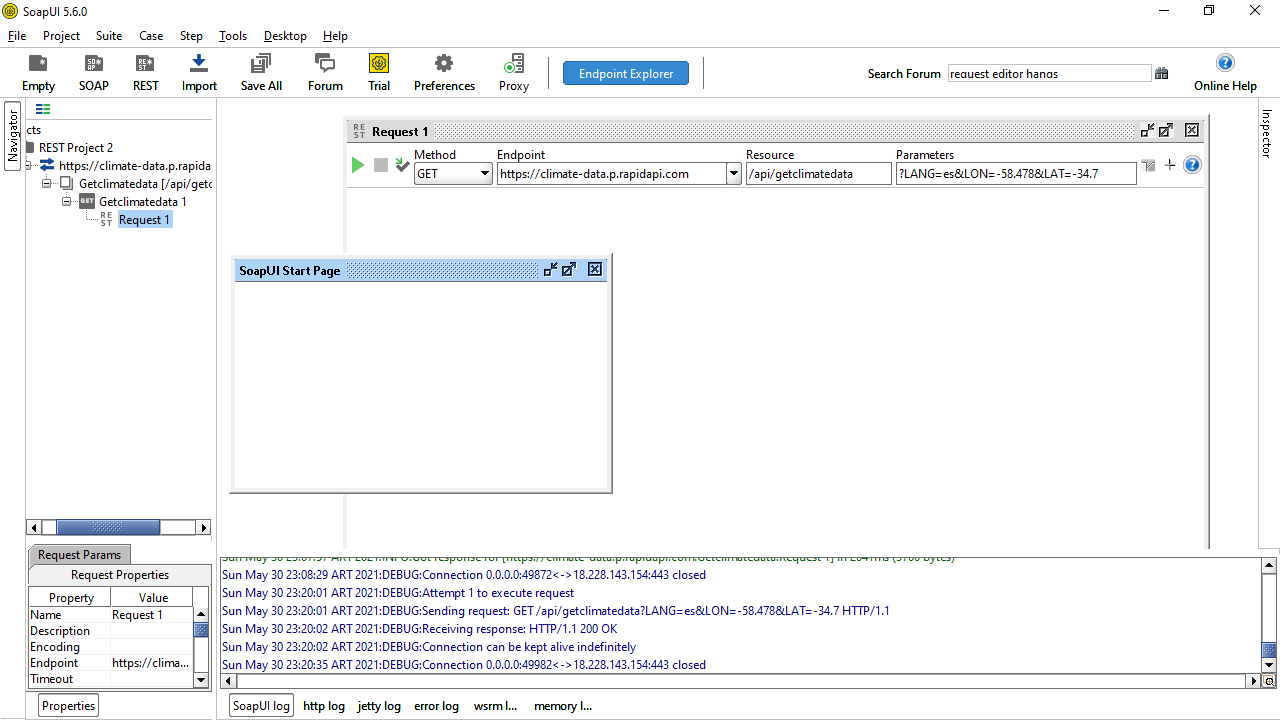Click the Endpoint Explorer button
This screenshot has width=1280, height=720.
tap(625, 73)
